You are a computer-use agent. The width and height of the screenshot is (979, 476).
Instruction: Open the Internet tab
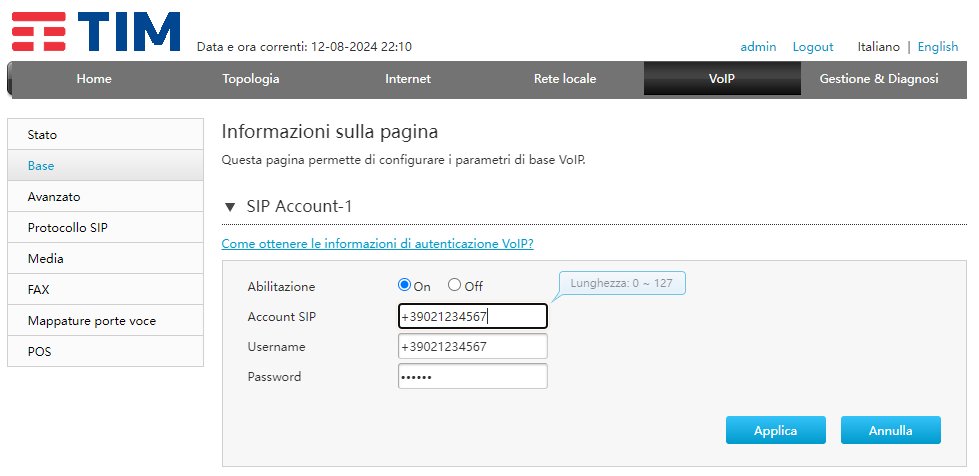click(x=408, y=79)
